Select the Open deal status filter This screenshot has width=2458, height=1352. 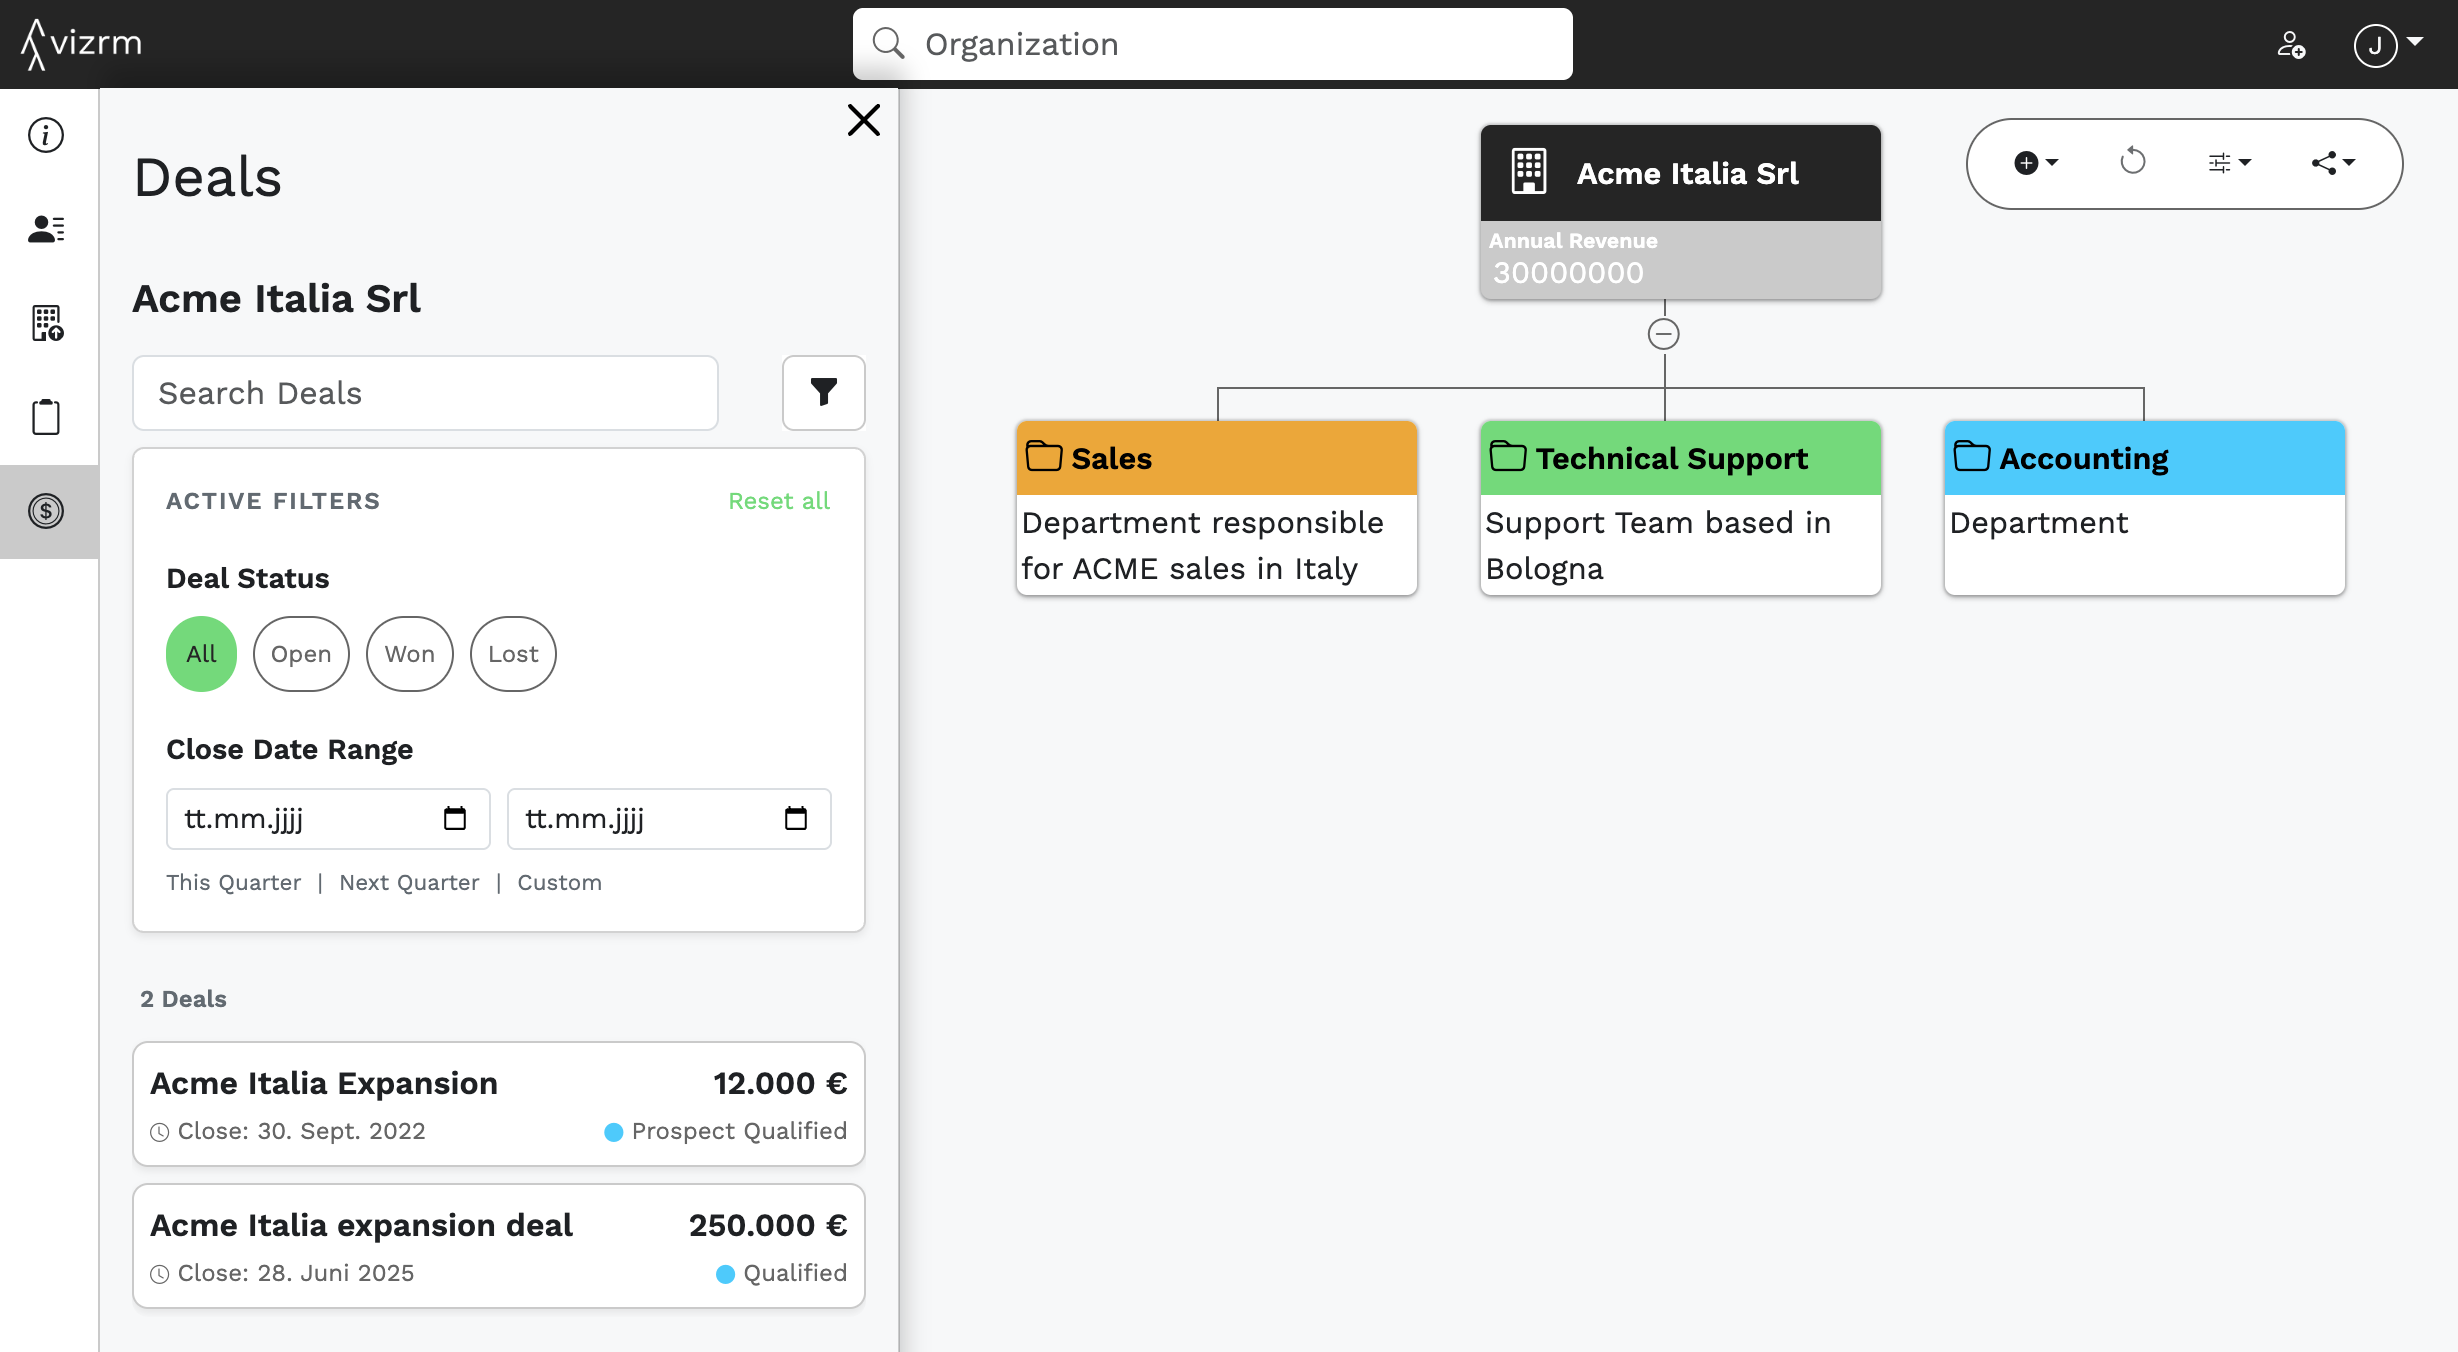tap(301, 654)
